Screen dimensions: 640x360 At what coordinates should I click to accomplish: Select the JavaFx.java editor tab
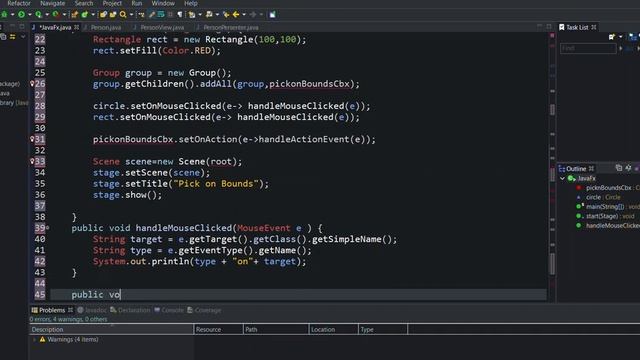pyautogui.click(x=55, y=28)
